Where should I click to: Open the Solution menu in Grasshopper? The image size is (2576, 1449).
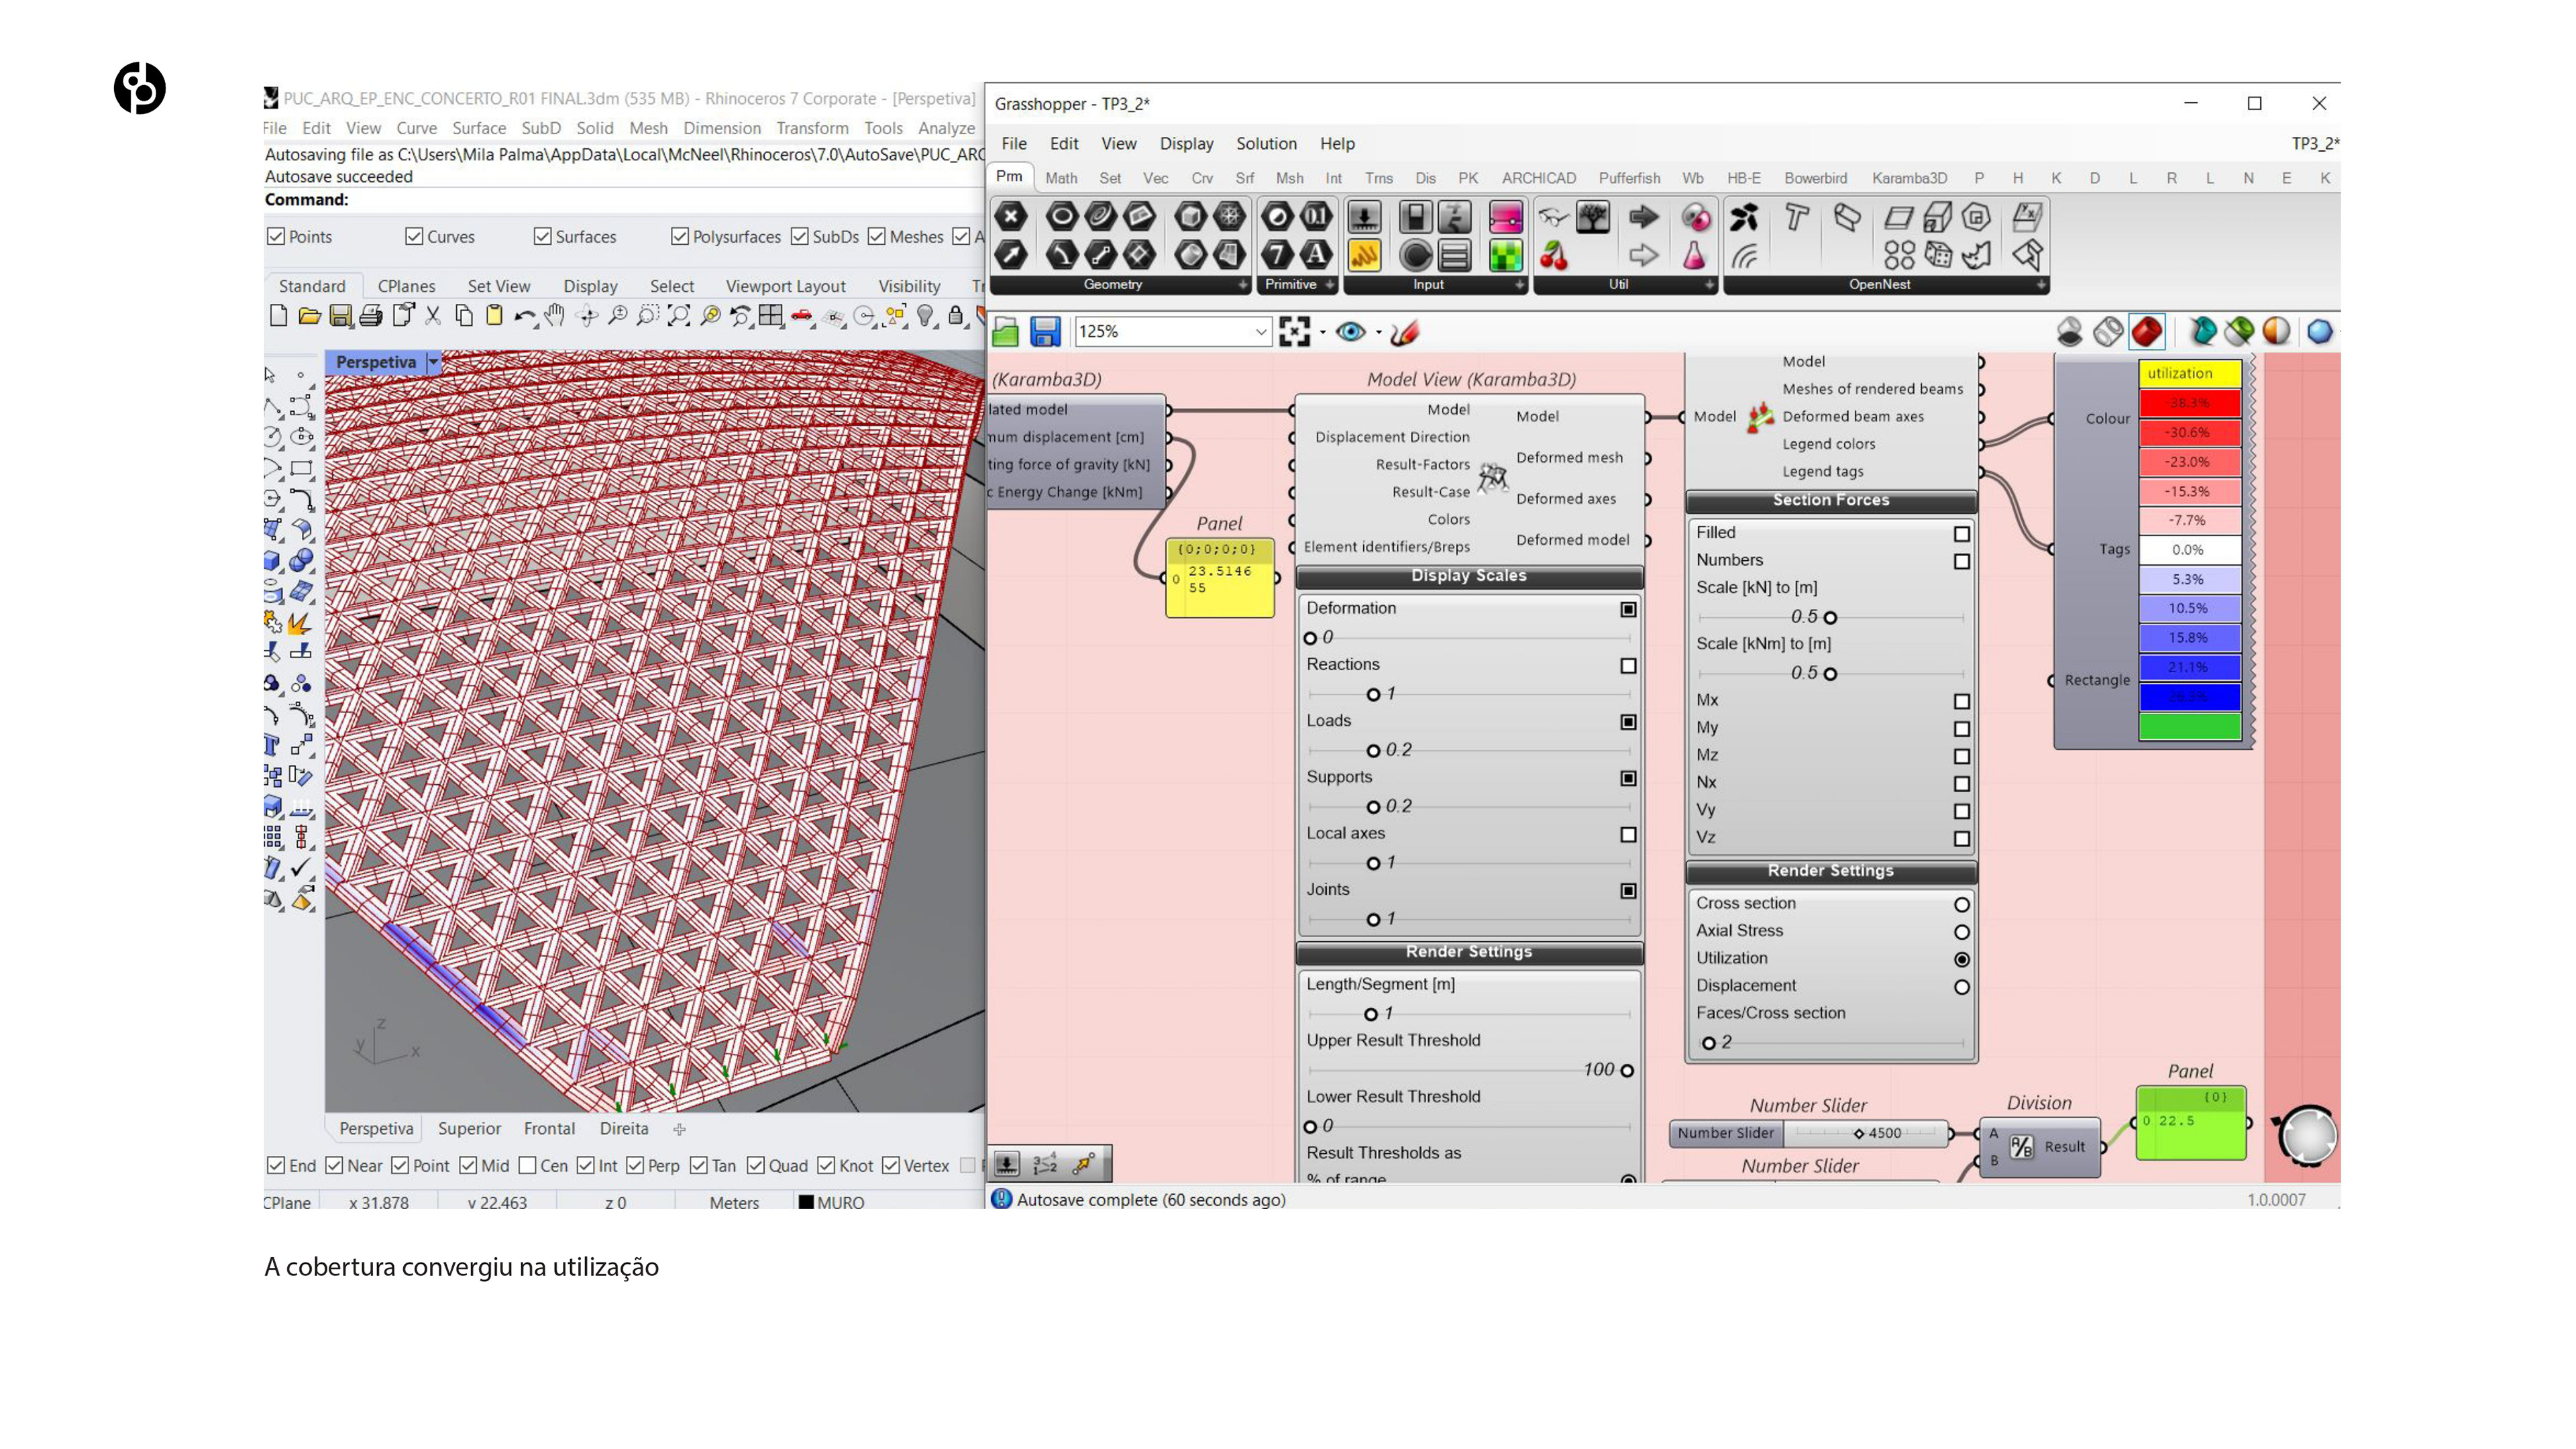(1266, 143)
